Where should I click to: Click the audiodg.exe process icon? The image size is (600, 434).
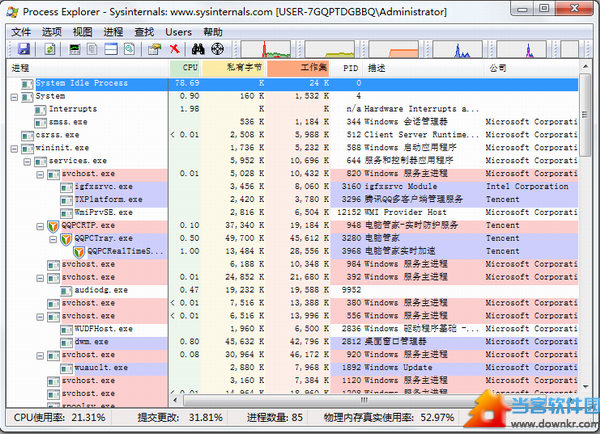[66, 291]
